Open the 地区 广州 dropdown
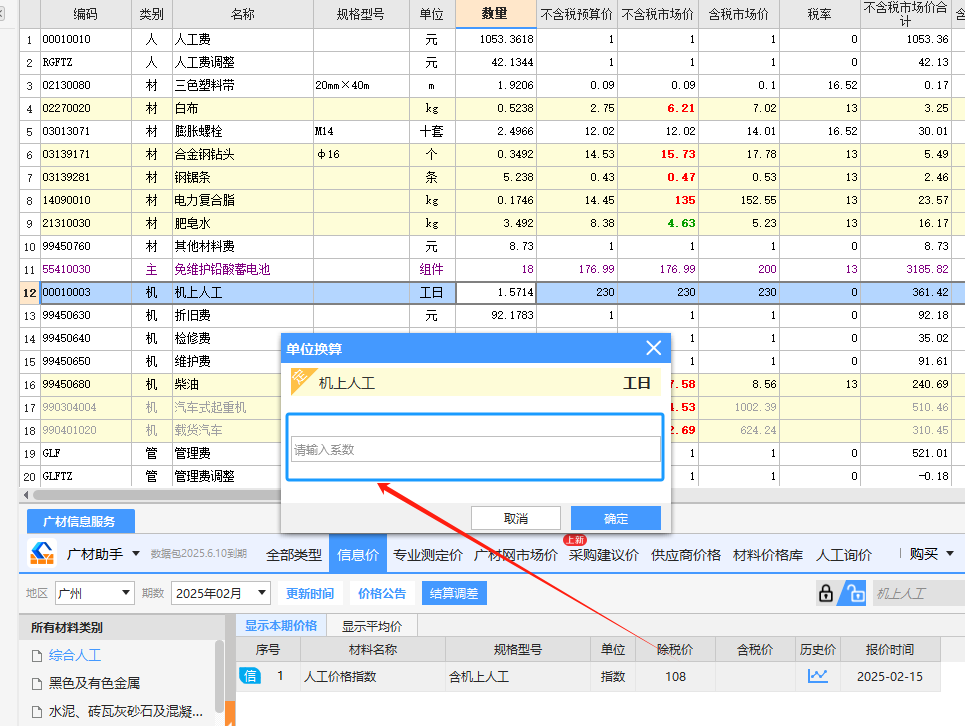Image resolution: width=965 pixels, height=726 pixels. tap(95, 593)
